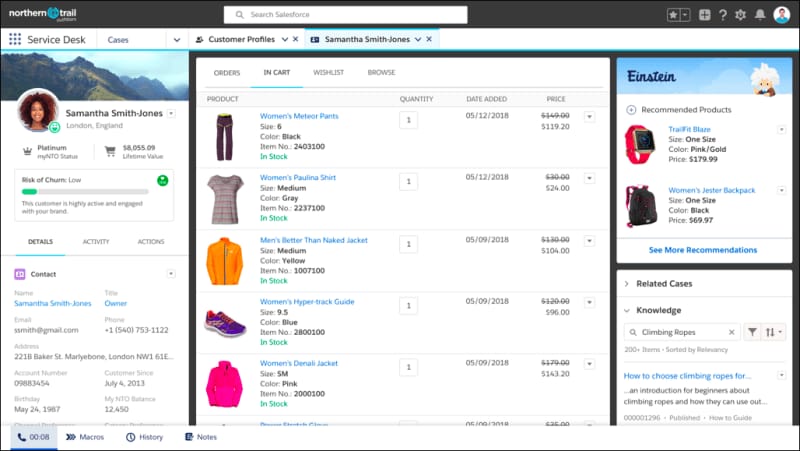Switch to the BROWSE tab
This screenshot has height=451, width=800.
point(381,72)
